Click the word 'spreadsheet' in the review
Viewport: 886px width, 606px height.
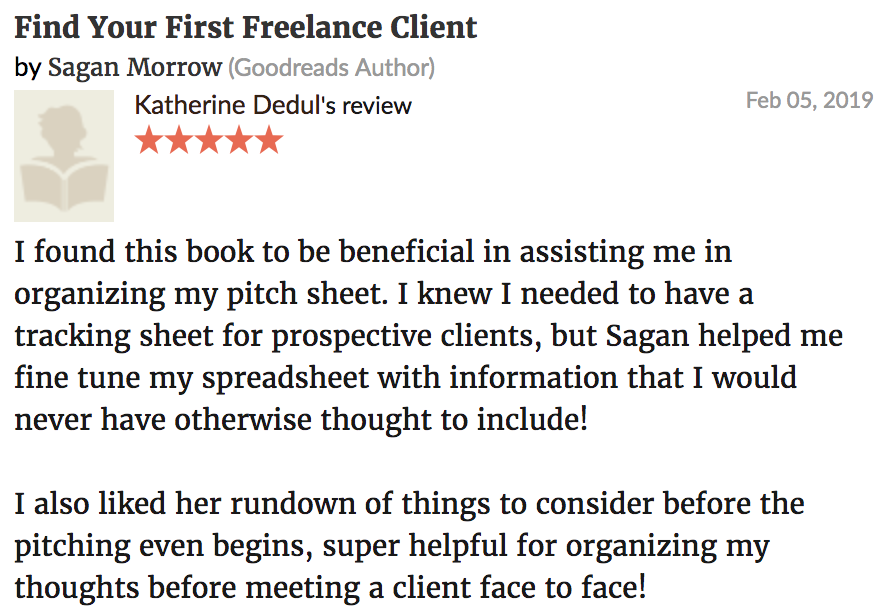pyautogui.click(x=285, y=378)
